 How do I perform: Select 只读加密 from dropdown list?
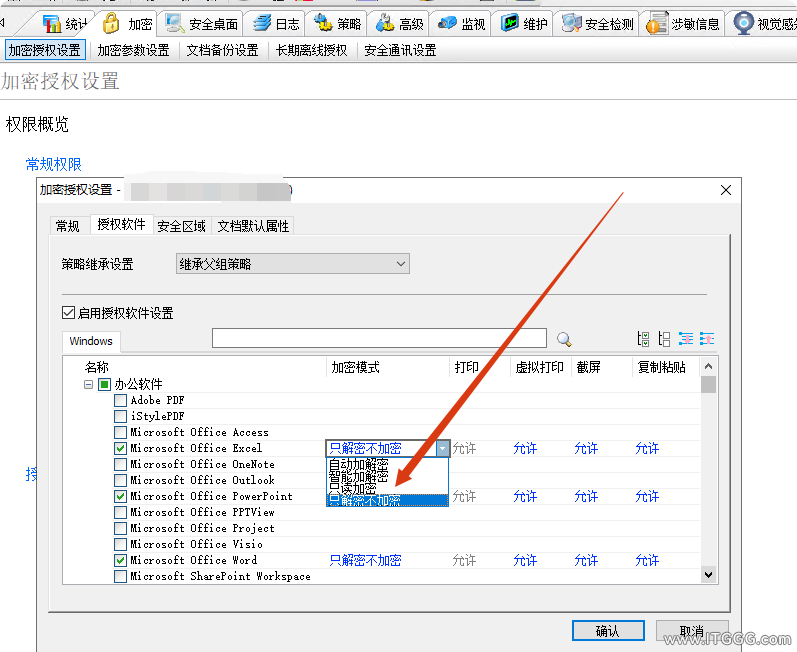pos(387,488)
